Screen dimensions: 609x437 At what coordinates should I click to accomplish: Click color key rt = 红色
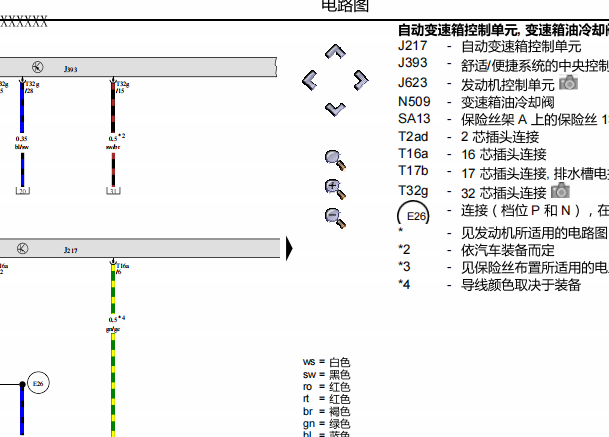click(326, 399)
